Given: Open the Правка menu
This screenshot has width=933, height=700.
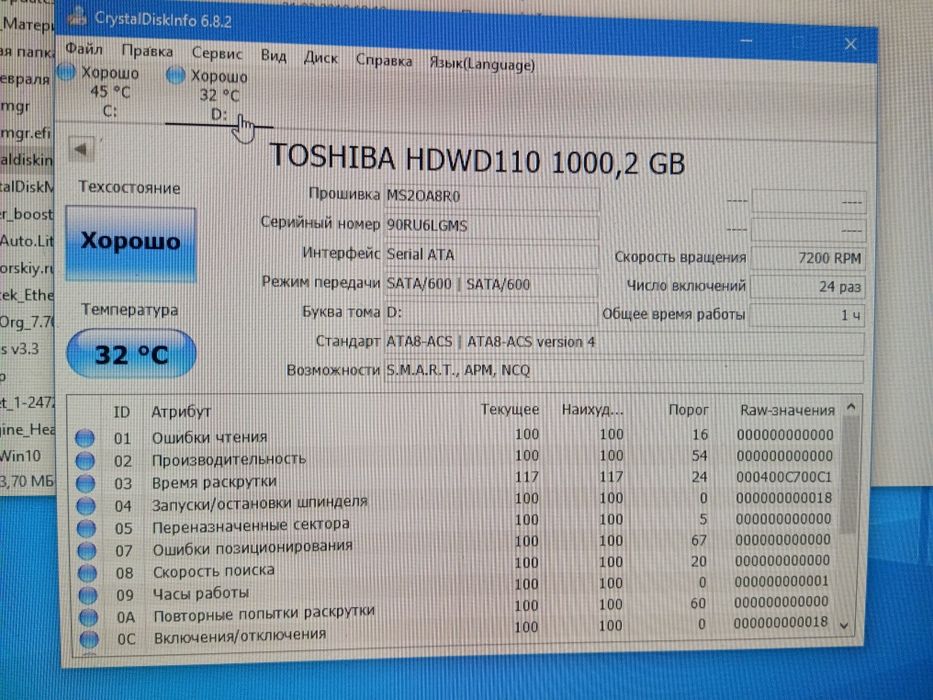Looking at the screenshot, I should 147,51.
